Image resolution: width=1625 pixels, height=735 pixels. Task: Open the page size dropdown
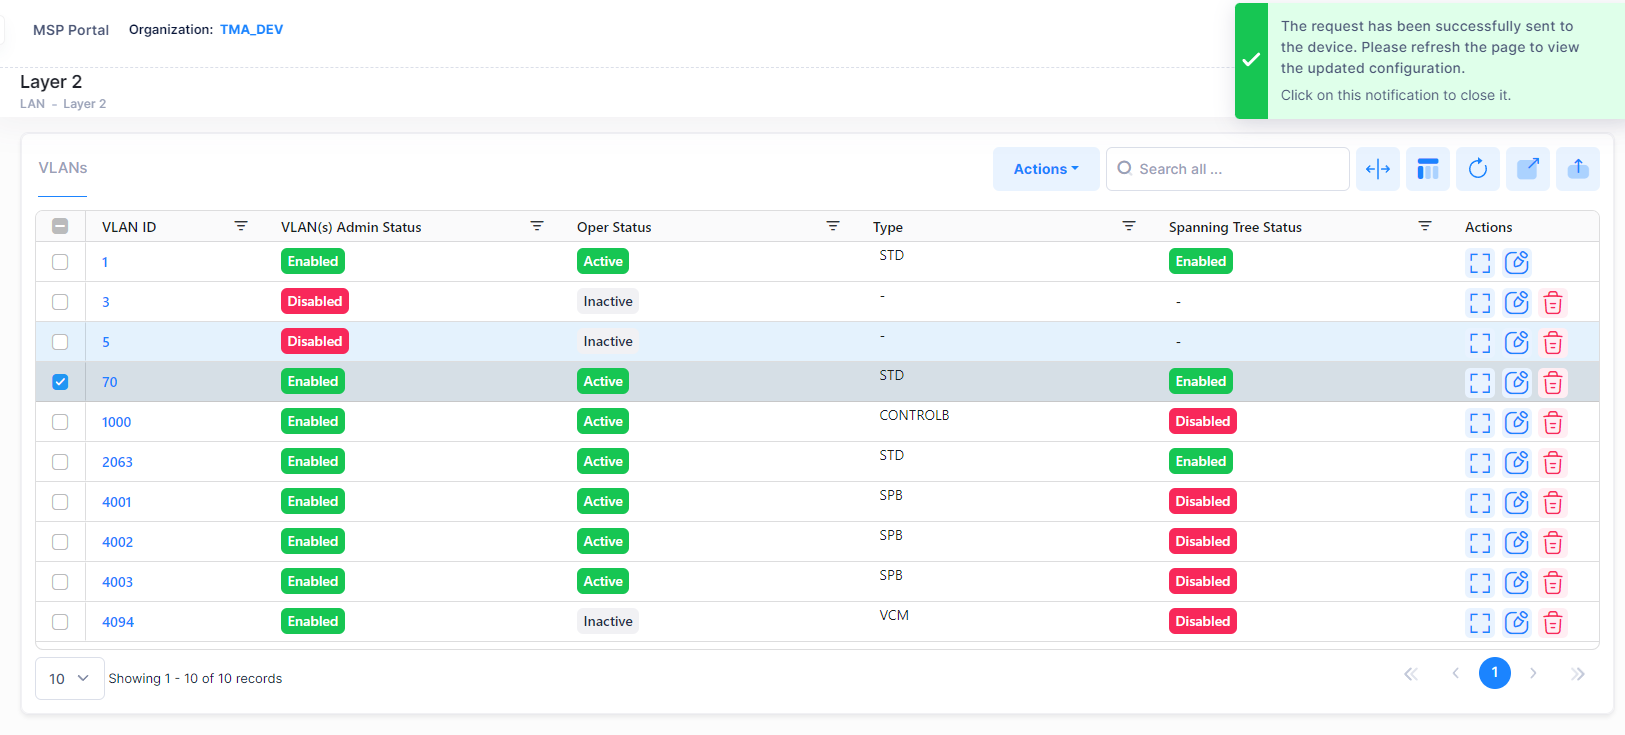click(69, 678)
